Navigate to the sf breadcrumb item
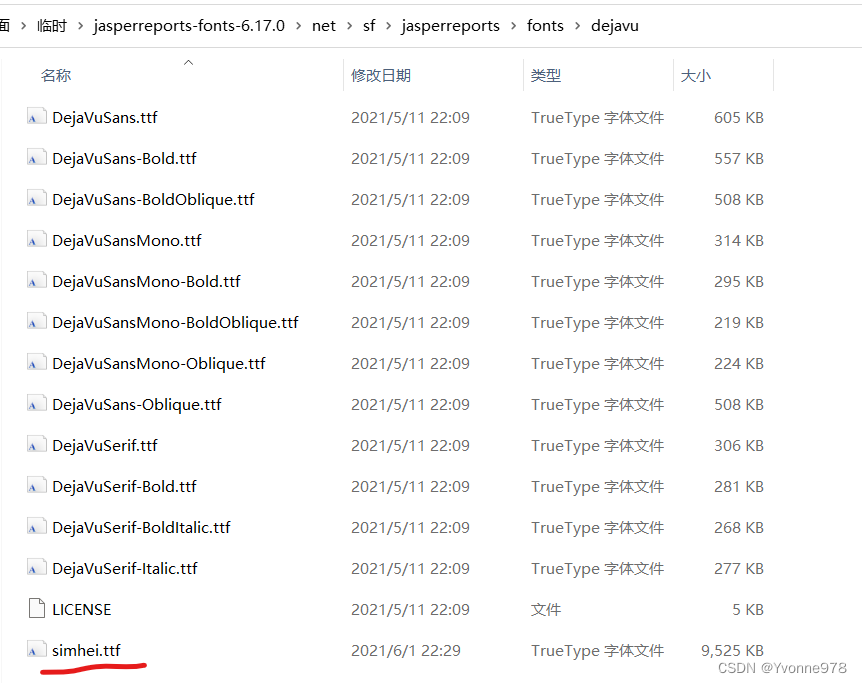 (369, 26)
